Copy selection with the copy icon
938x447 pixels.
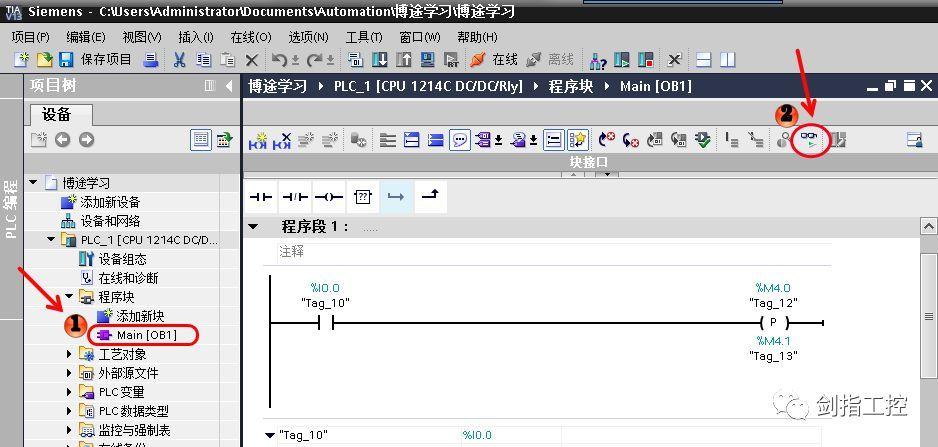point(204,59)
